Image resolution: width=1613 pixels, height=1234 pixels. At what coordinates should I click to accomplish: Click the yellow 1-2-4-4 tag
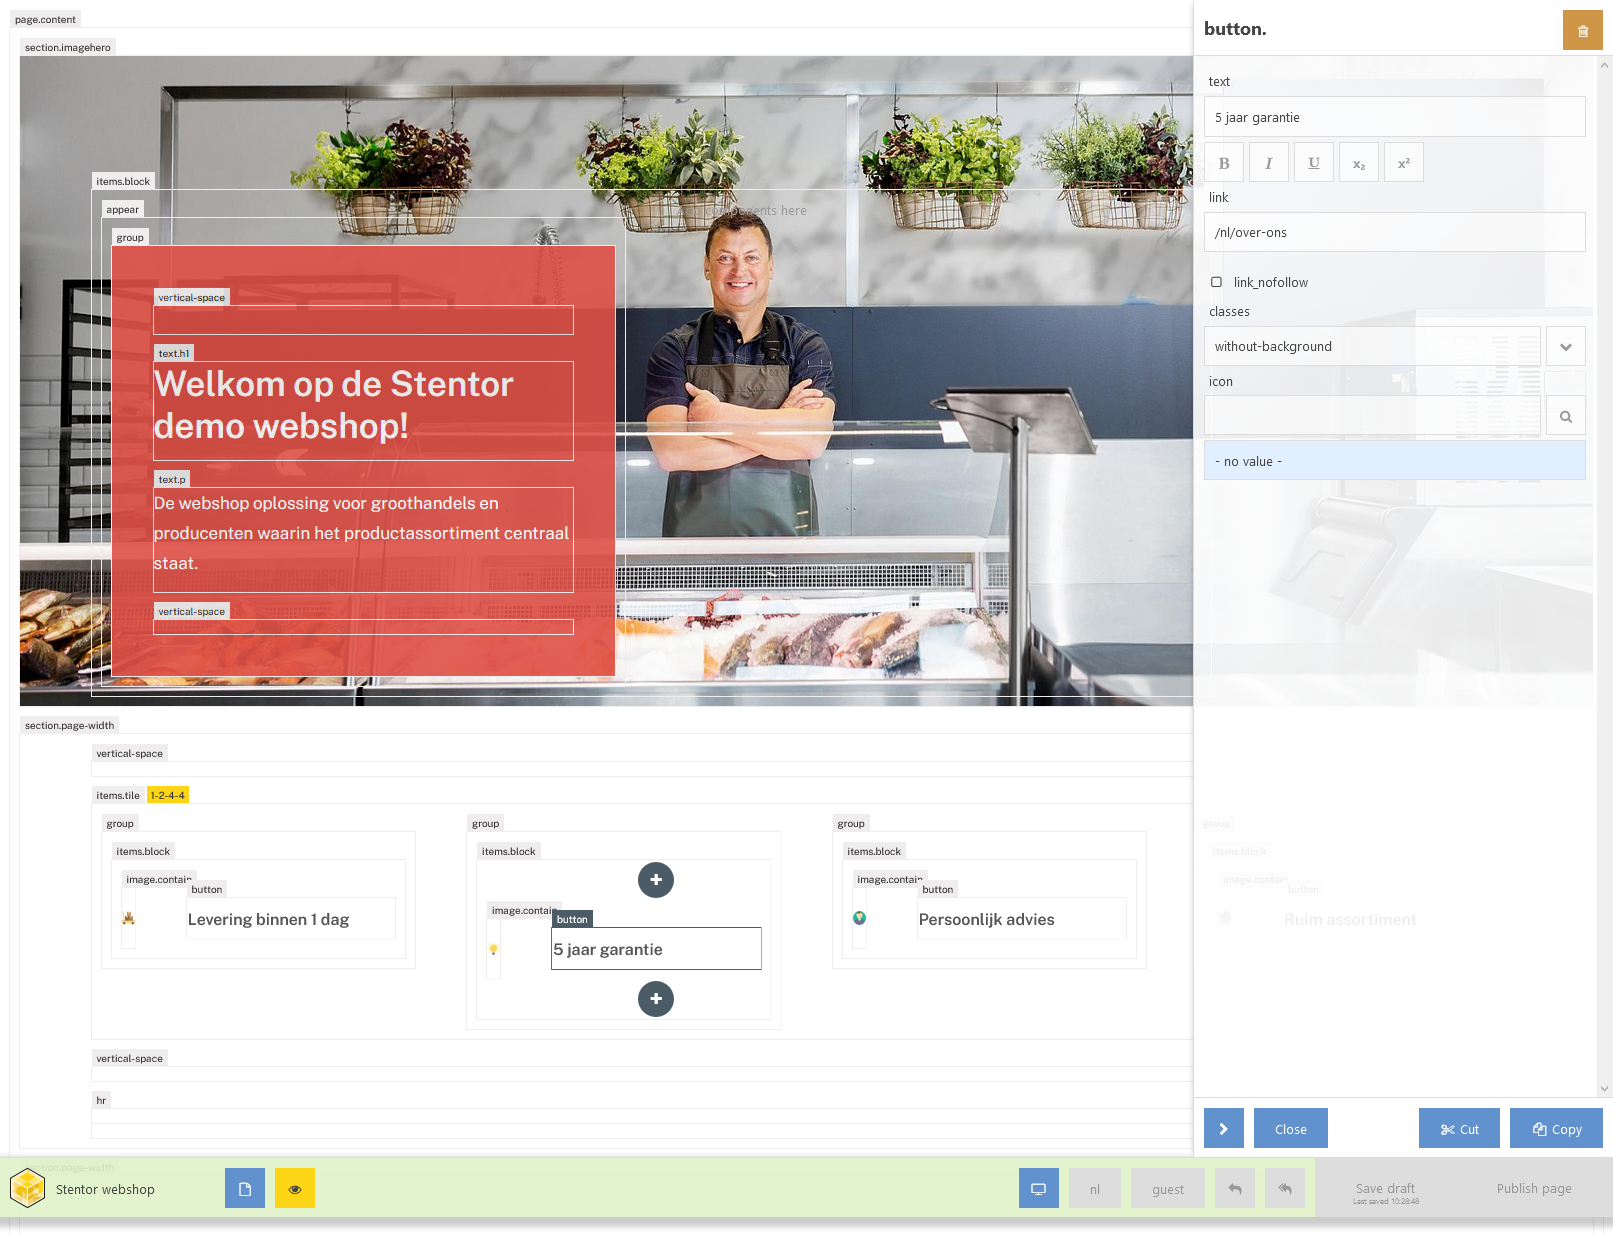168,795
